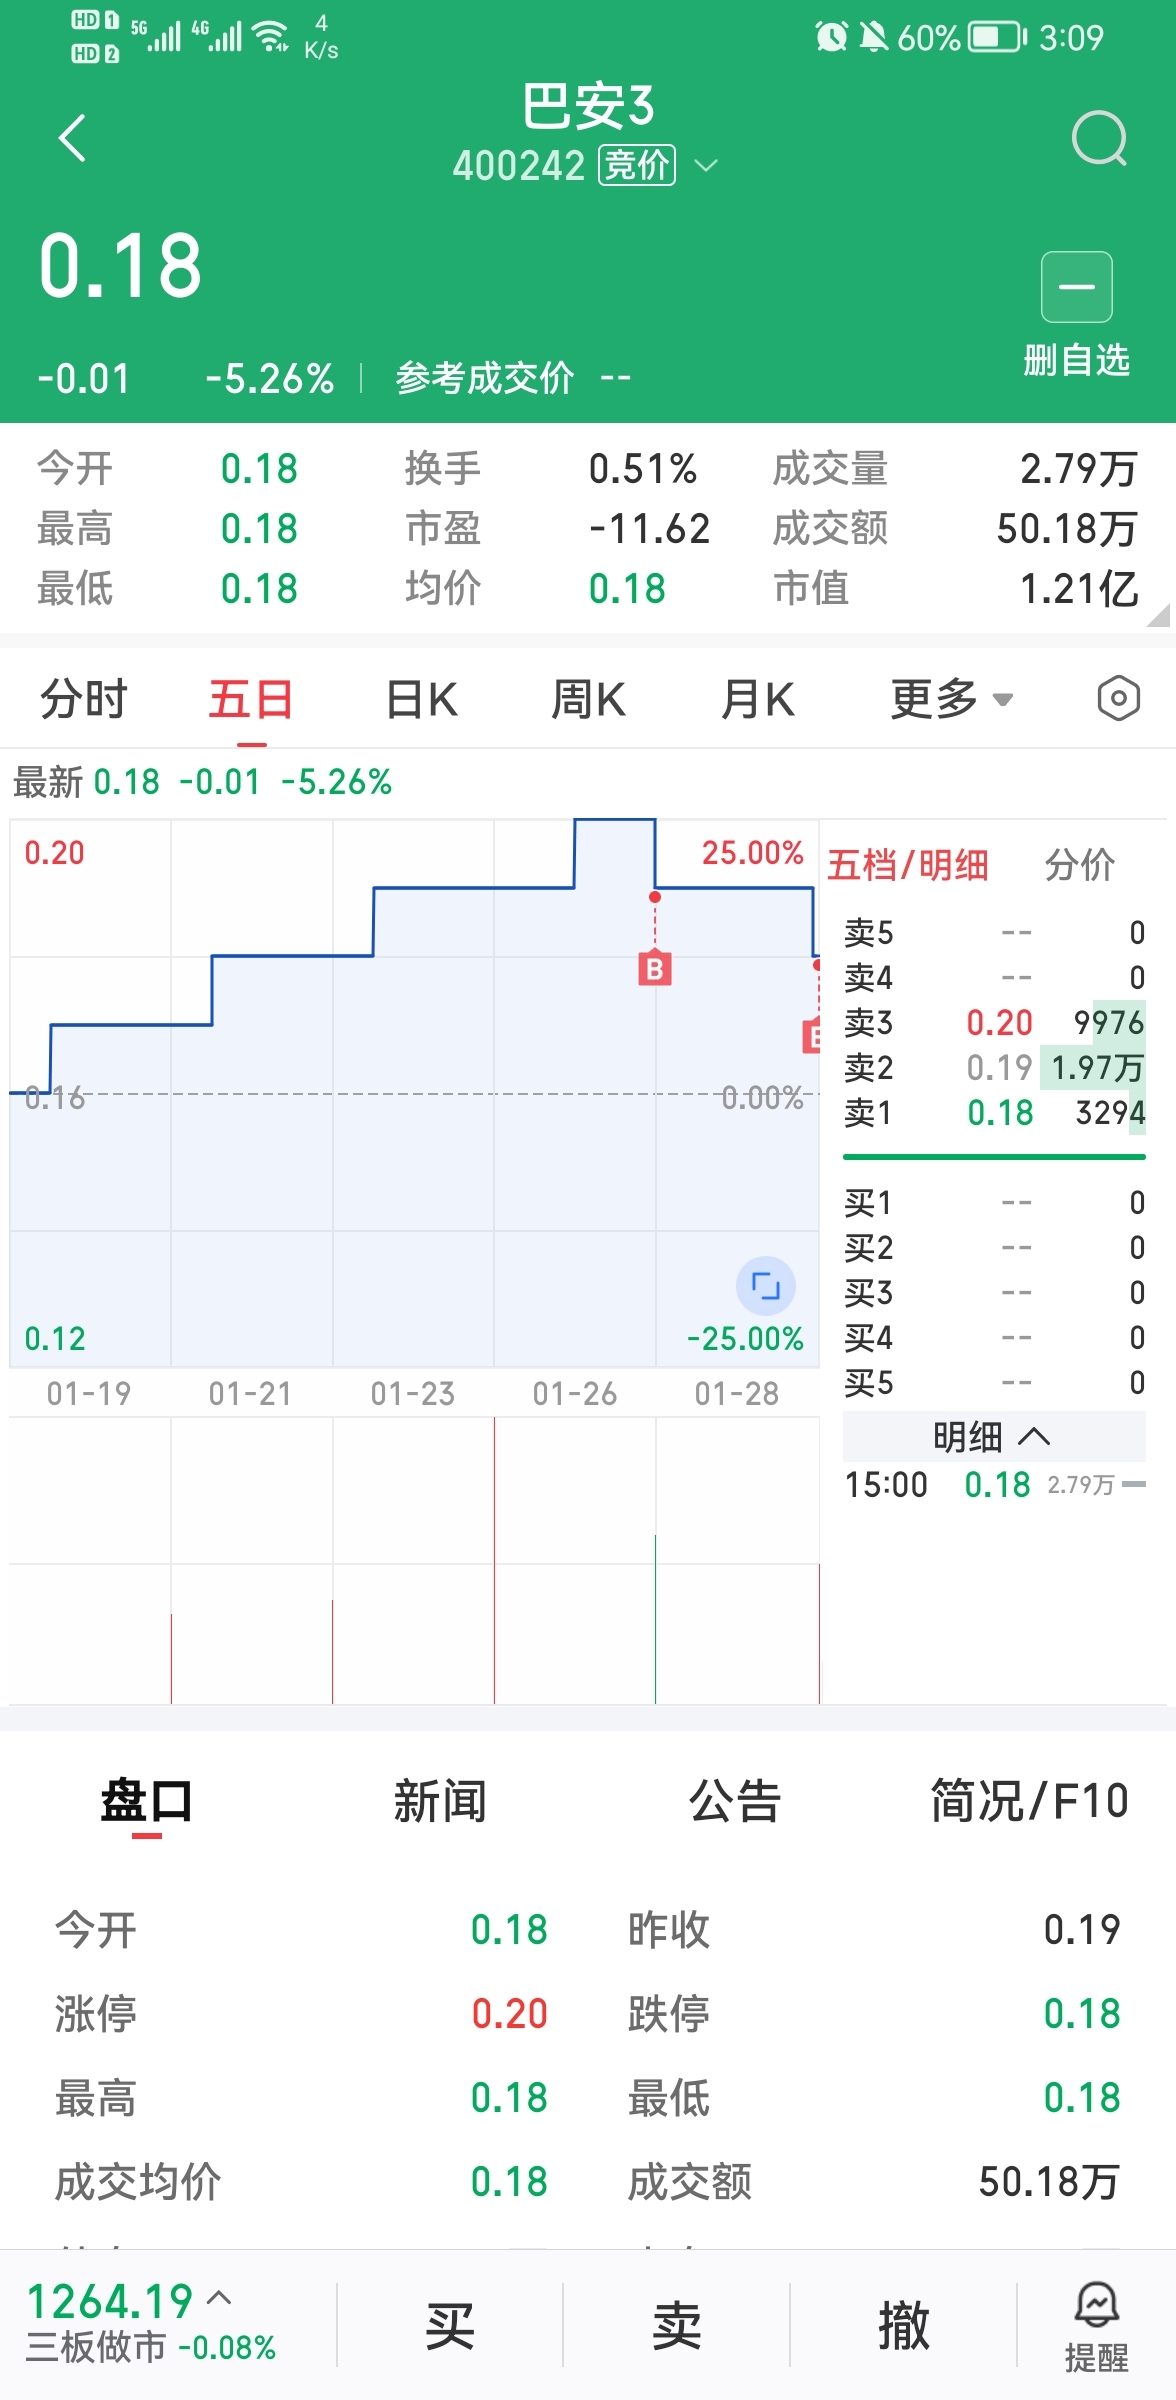Open the 公告 announcements tab
This screenshot has height=2400, width=1176.
click(734, 1802)
